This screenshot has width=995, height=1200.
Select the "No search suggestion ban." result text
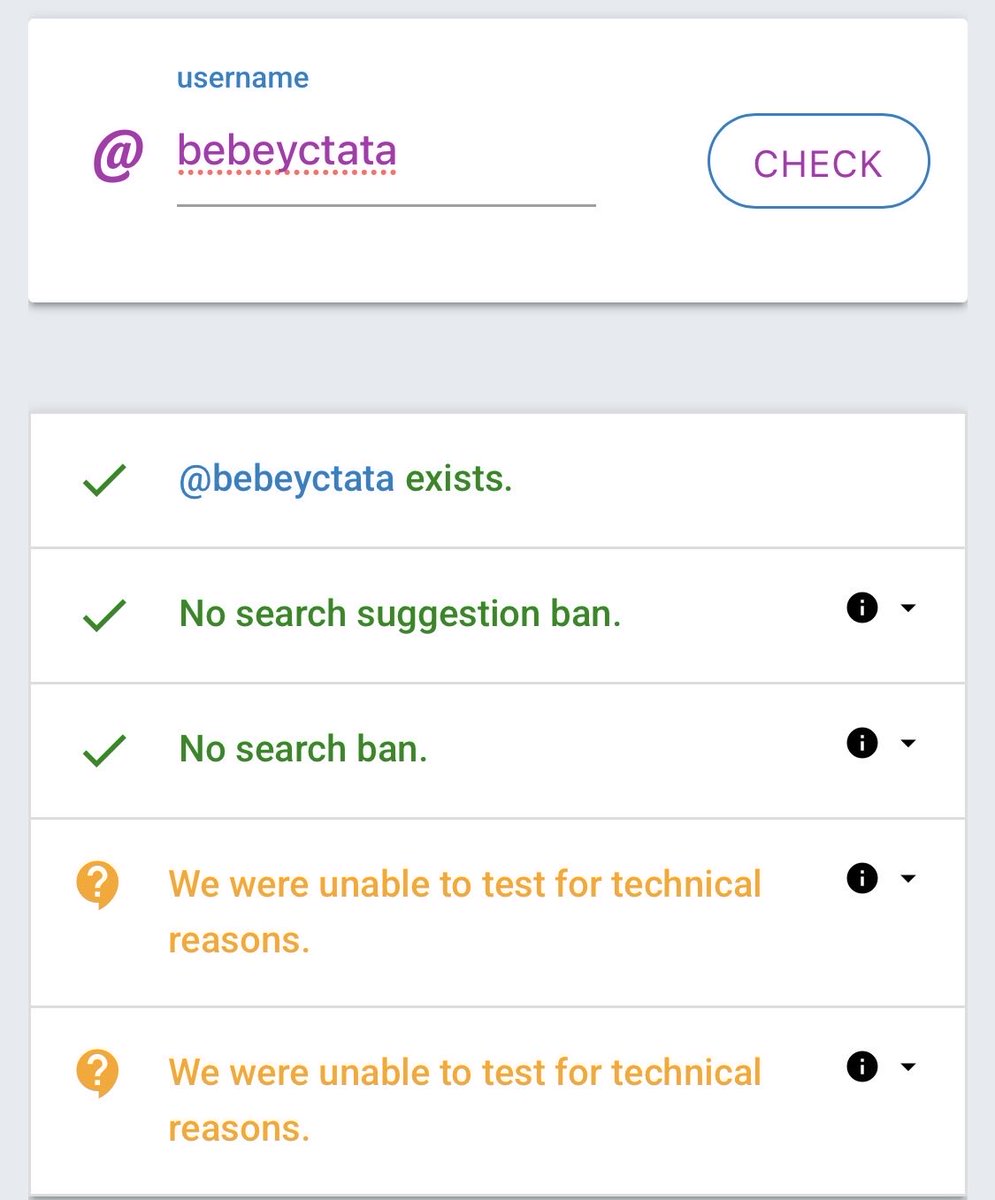point(400,614)
